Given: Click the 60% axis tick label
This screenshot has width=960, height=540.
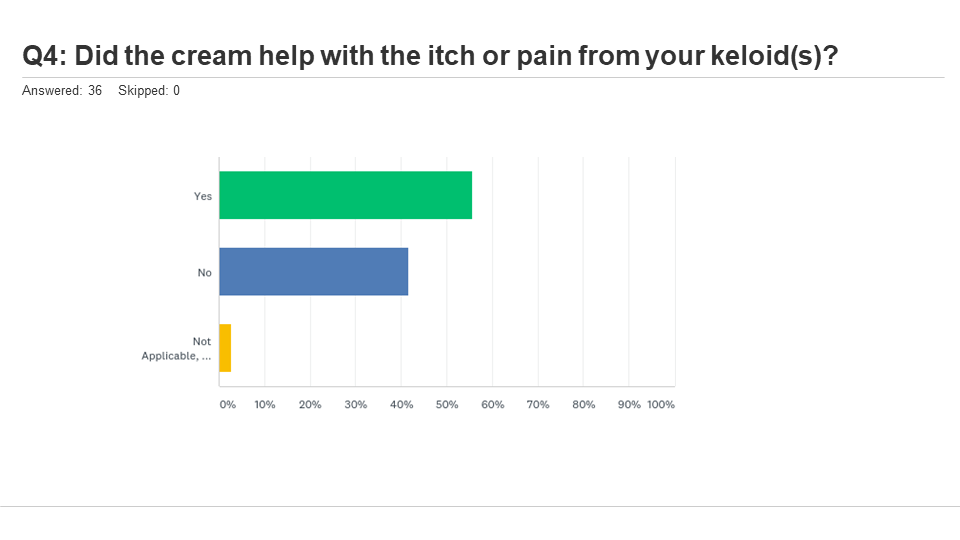Looking at the screenshot, I should click(x=493, y=405).
